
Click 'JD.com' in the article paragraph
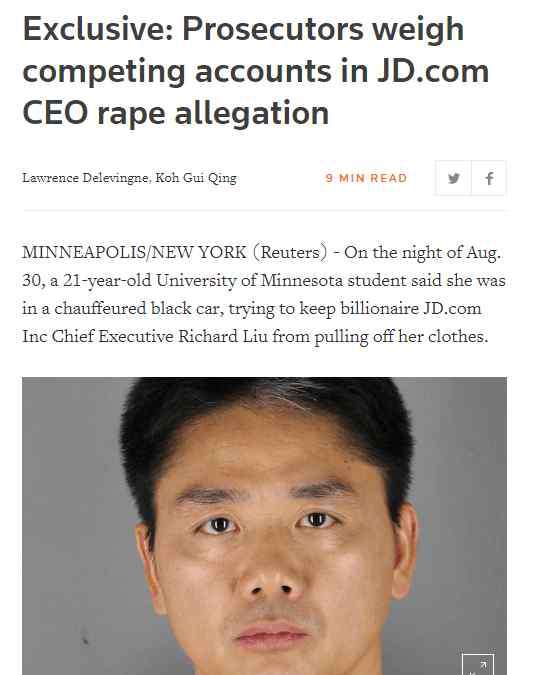point(452,308)
